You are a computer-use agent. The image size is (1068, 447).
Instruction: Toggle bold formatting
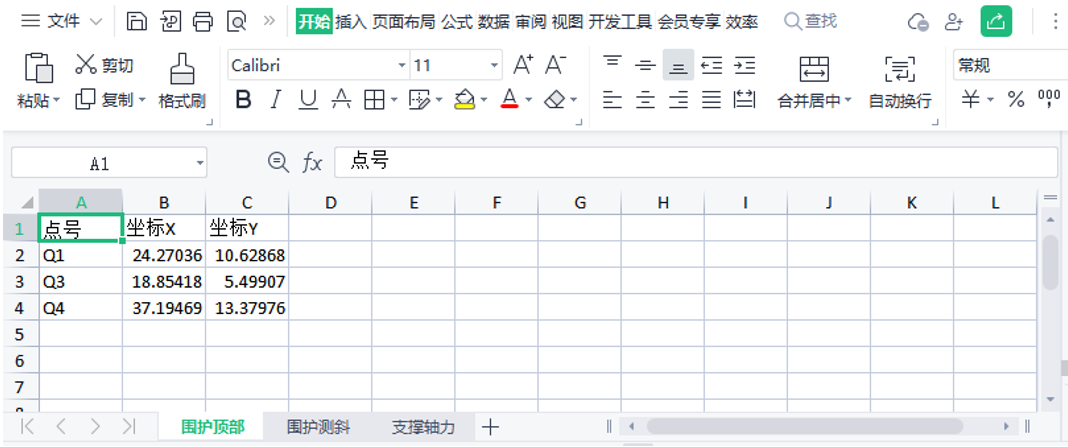(243, 99)
